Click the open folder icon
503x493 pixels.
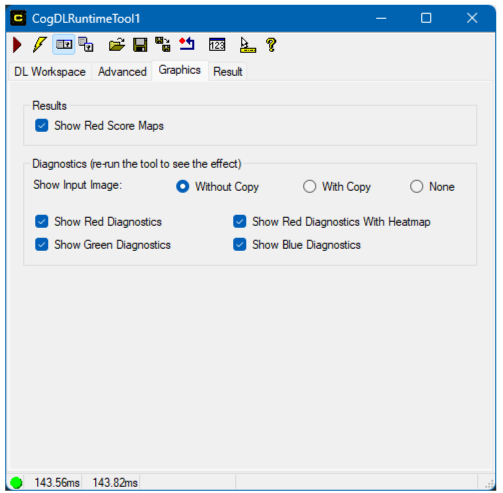pyautogui.click(x=117, y=45)
